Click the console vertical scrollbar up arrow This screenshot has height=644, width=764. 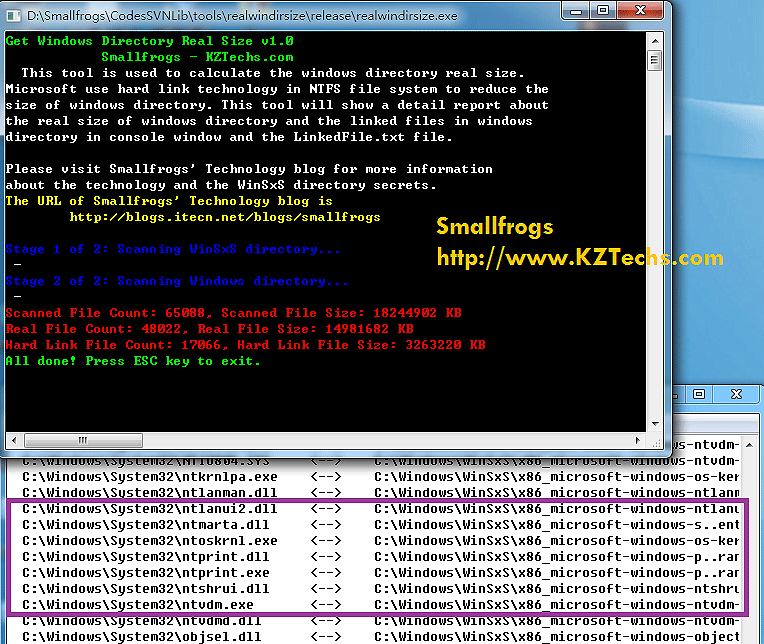[x=654, y=40]
